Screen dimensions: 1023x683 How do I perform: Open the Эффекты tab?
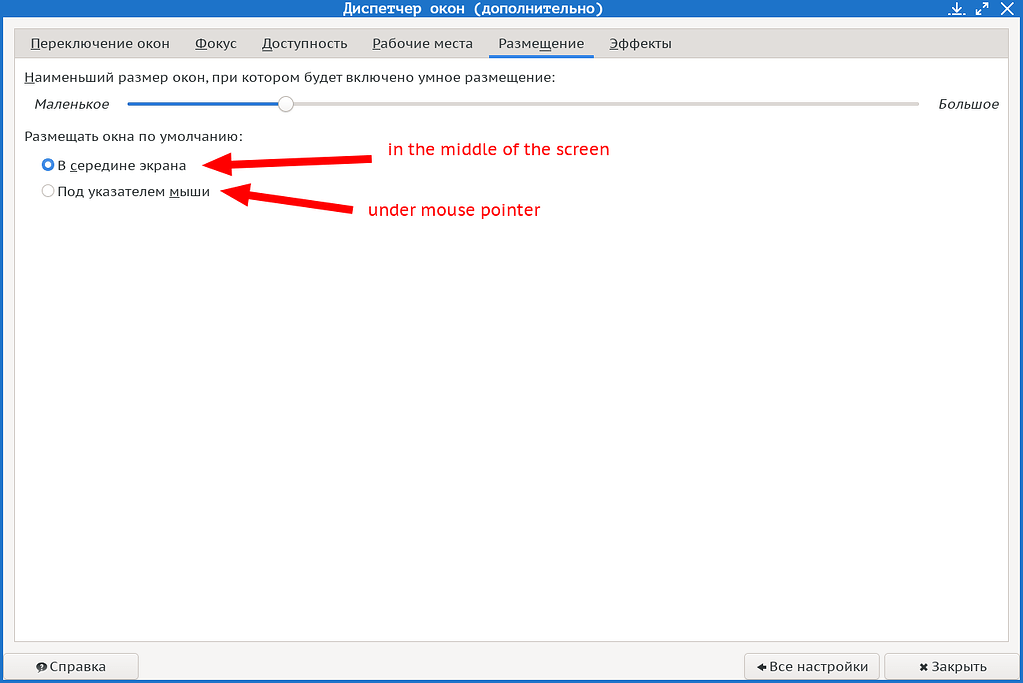640,43
